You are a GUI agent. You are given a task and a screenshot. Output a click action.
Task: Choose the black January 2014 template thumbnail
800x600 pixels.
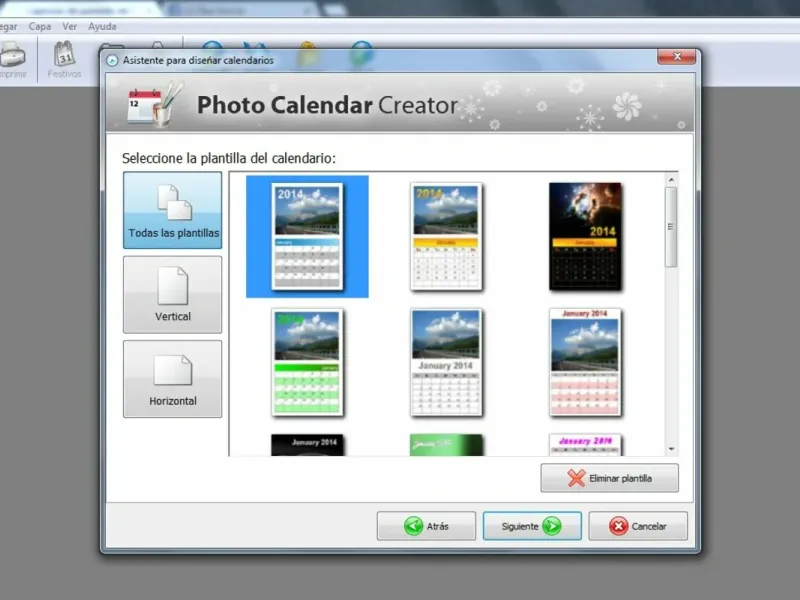pyautogui.click(x=308, y=444)
